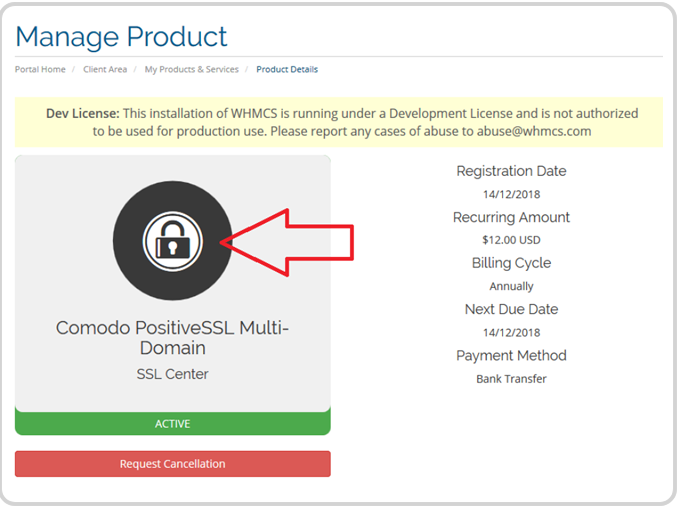Click the Manage Product page heading
This screenshot has height=508, width=678.
pos(121,37)
